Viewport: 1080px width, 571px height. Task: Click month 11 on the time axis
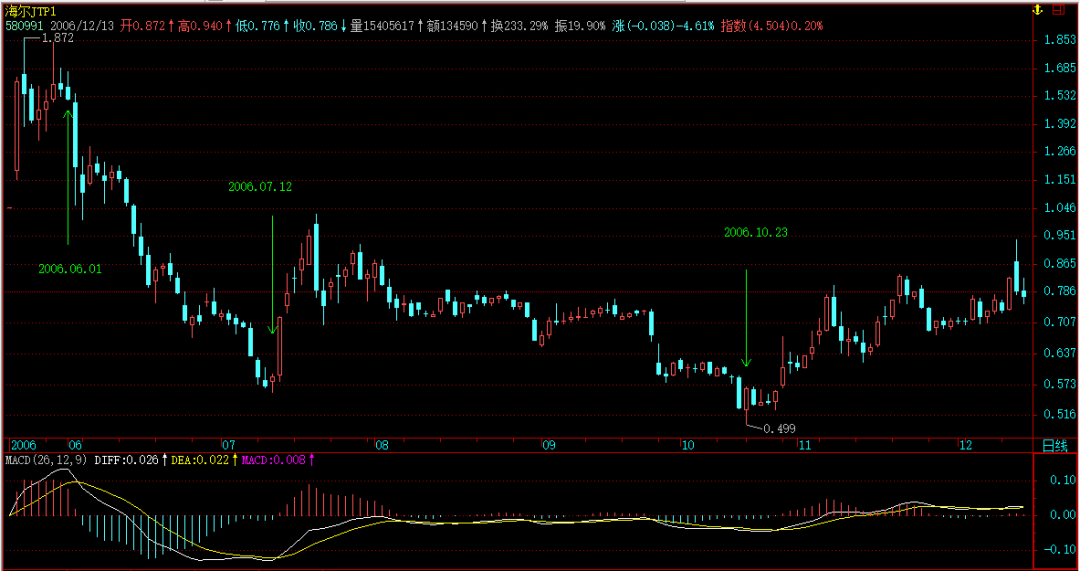(x=804, y=445)
